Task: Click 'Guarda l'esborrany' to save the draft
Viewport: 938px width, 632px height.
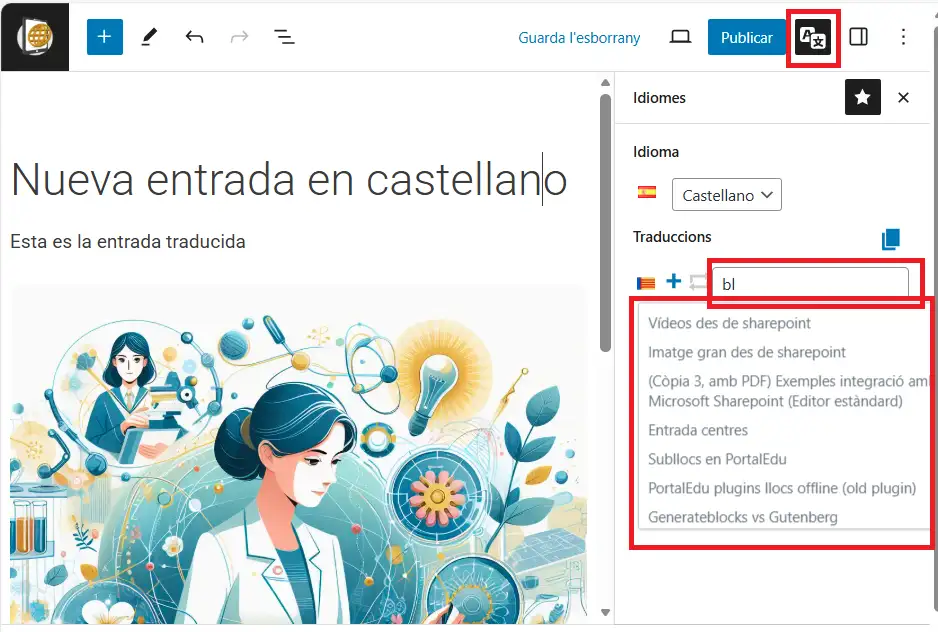Action: tap(579, 37)
